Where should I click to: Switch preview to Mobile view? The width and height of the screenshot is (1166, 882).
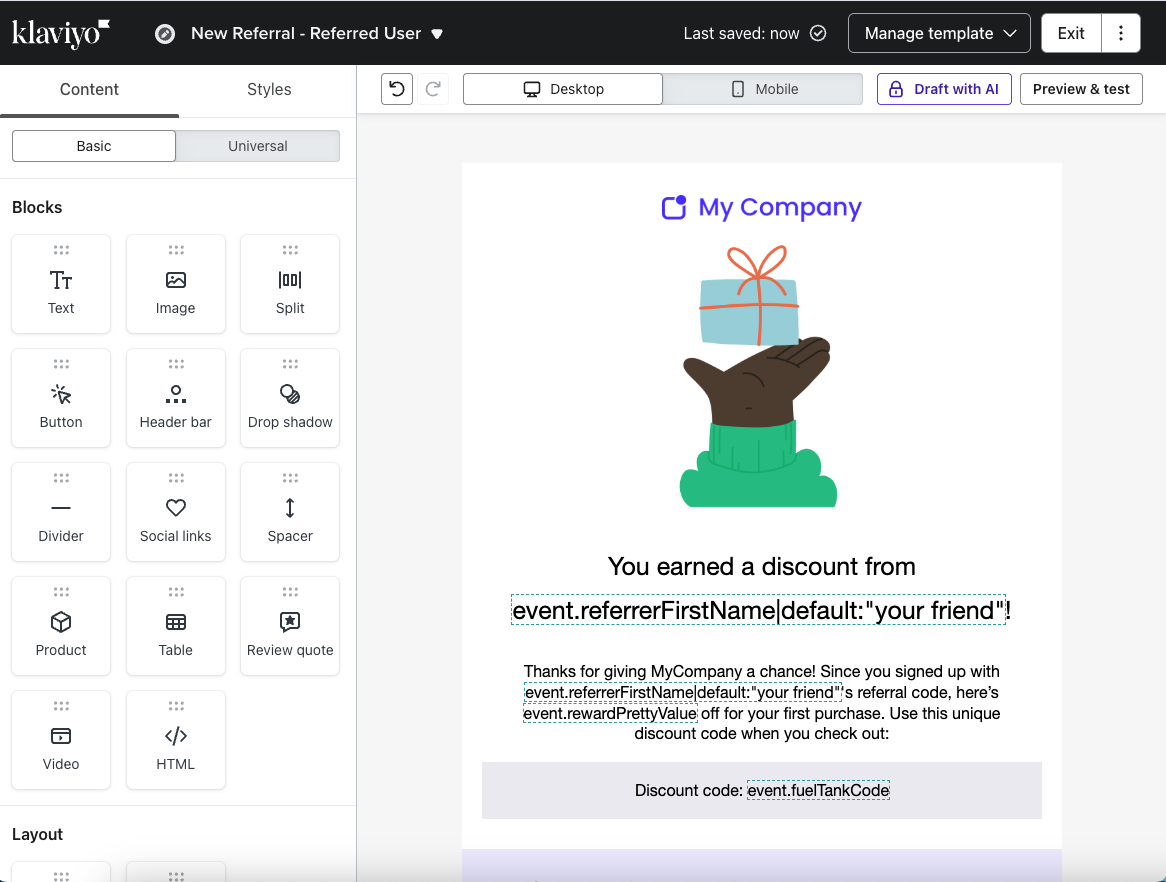coord(763,89)
